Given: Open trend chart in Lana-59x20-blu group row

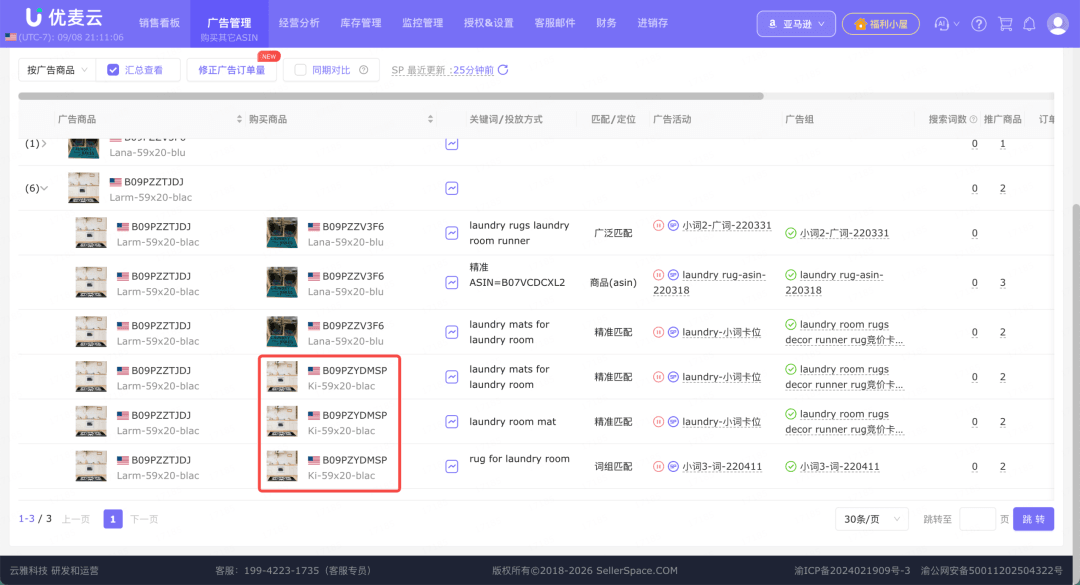Looking at the screenshot, I should click(x=452, y=144).
